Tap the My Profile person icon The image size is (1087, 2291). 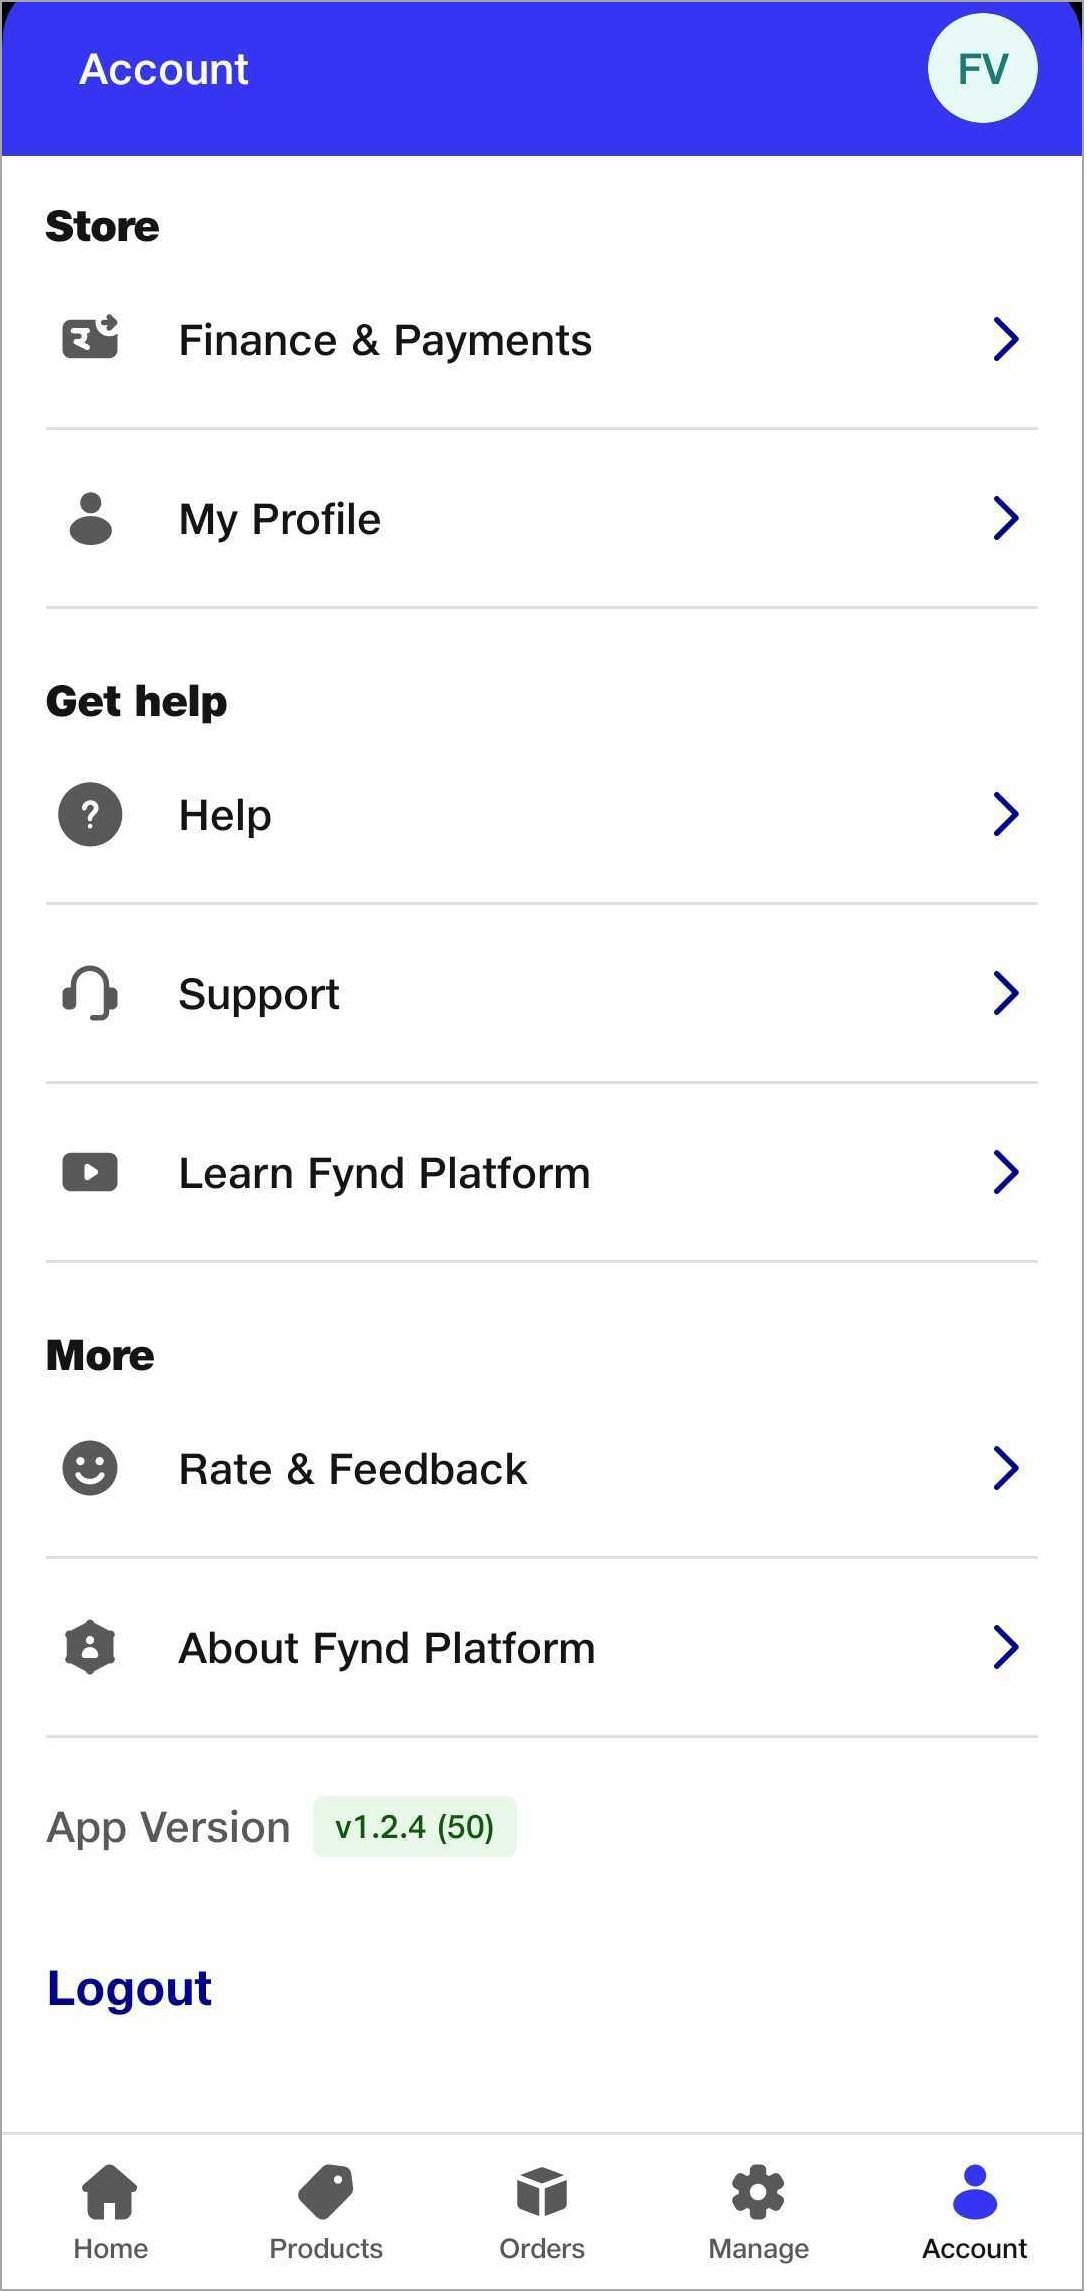click(x=90, y=518)
